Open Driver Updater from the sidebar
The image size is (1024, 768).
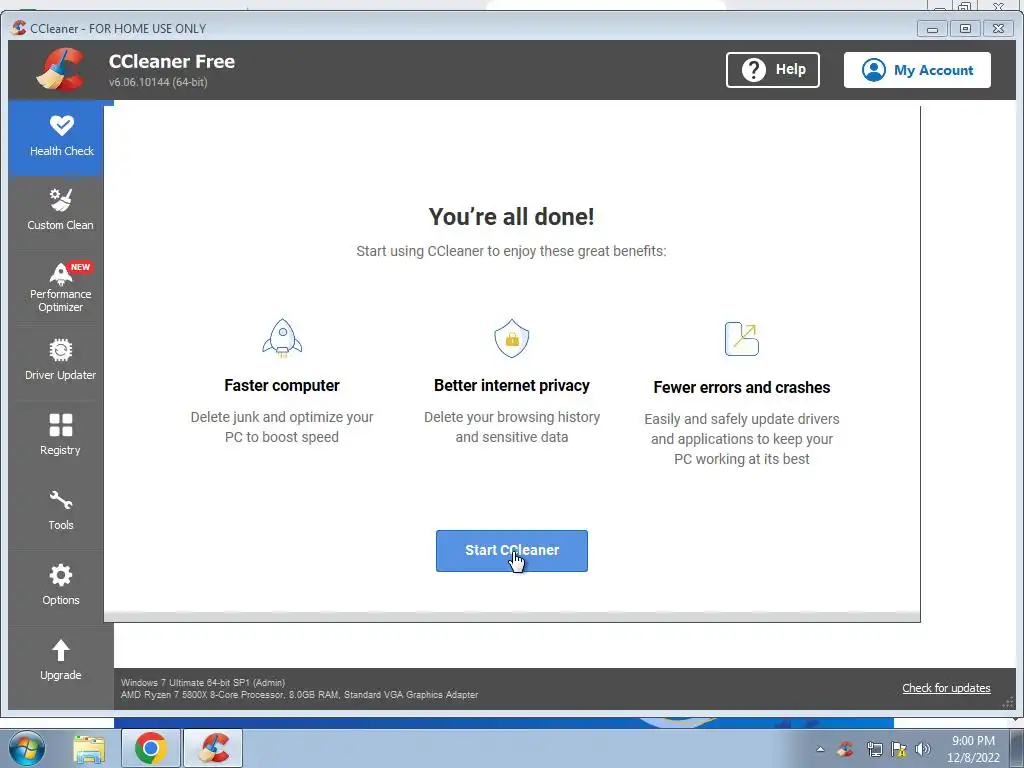coord(60,361)
